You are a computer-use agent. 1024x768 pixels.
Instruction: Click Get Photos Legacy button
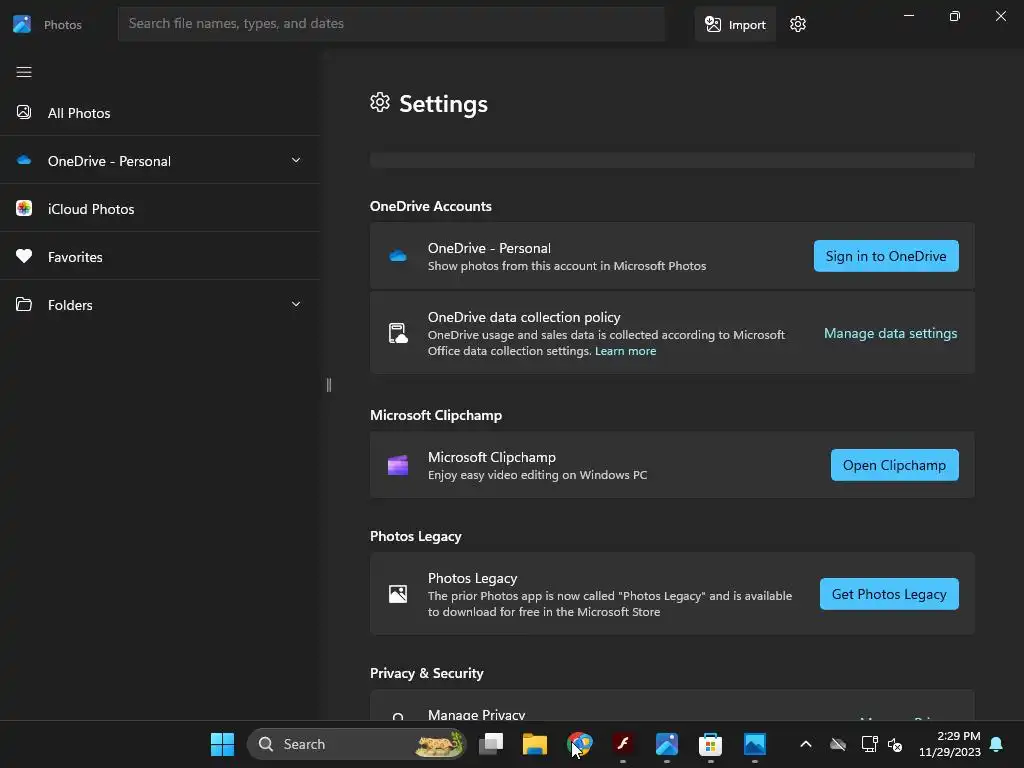coord(889,594)
